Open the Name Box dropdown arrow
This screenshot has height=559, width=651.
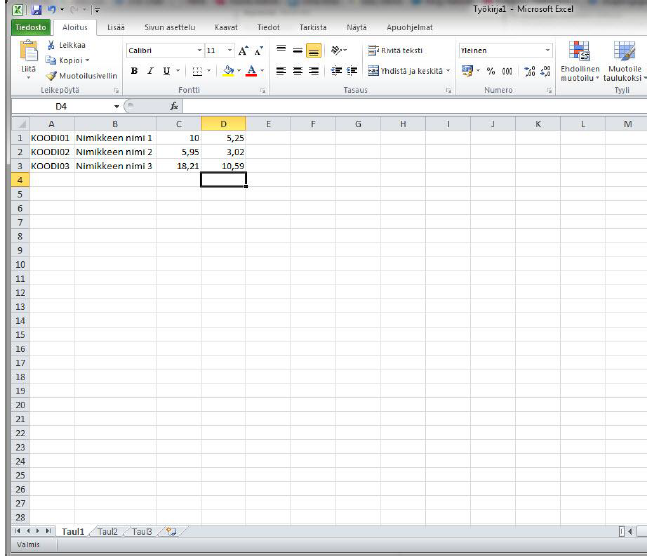[117, 106]
